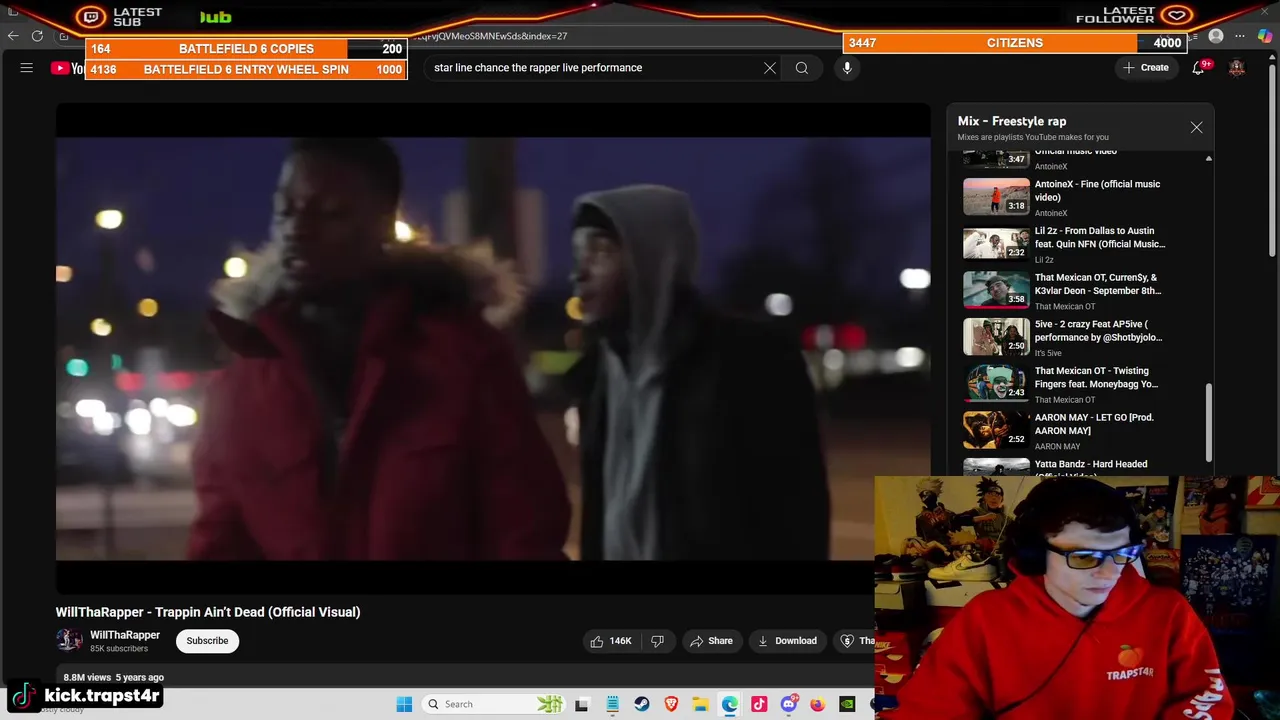Reload the page with the browser refresh icon

click(x=38, y=36)
